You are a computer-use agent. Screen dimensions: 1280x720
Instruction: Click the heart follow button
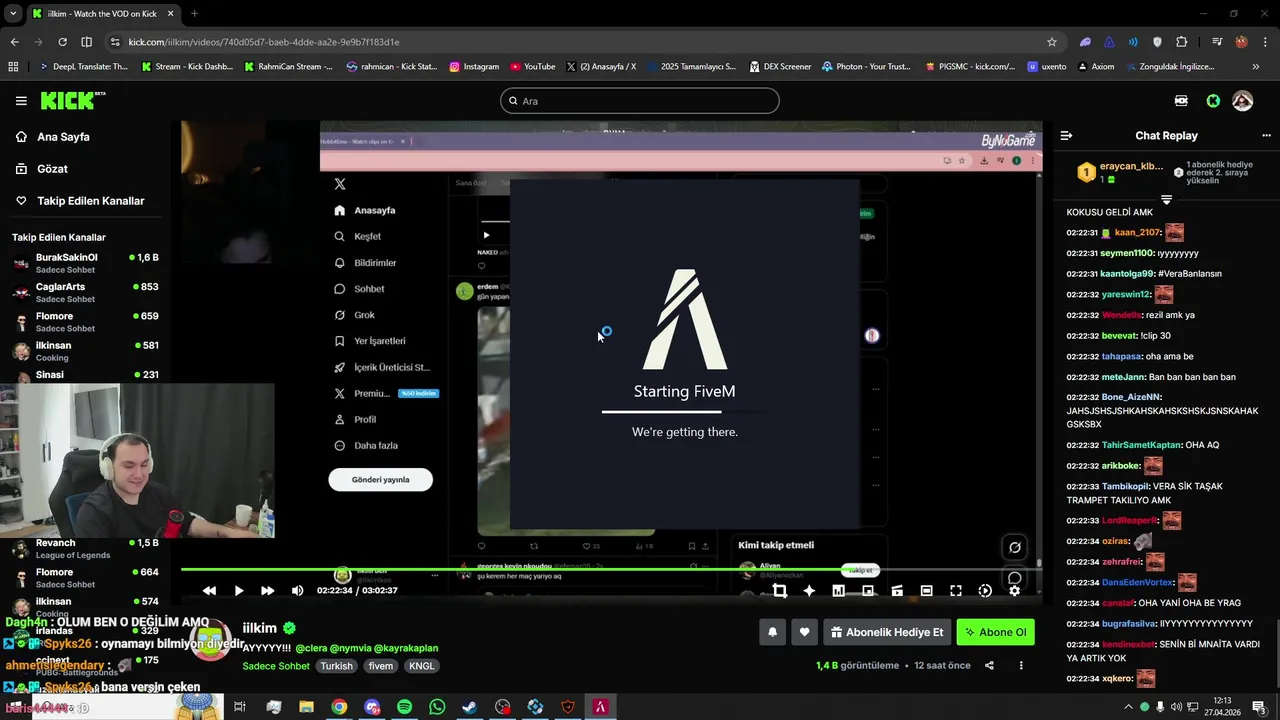(x=804, y=632)
